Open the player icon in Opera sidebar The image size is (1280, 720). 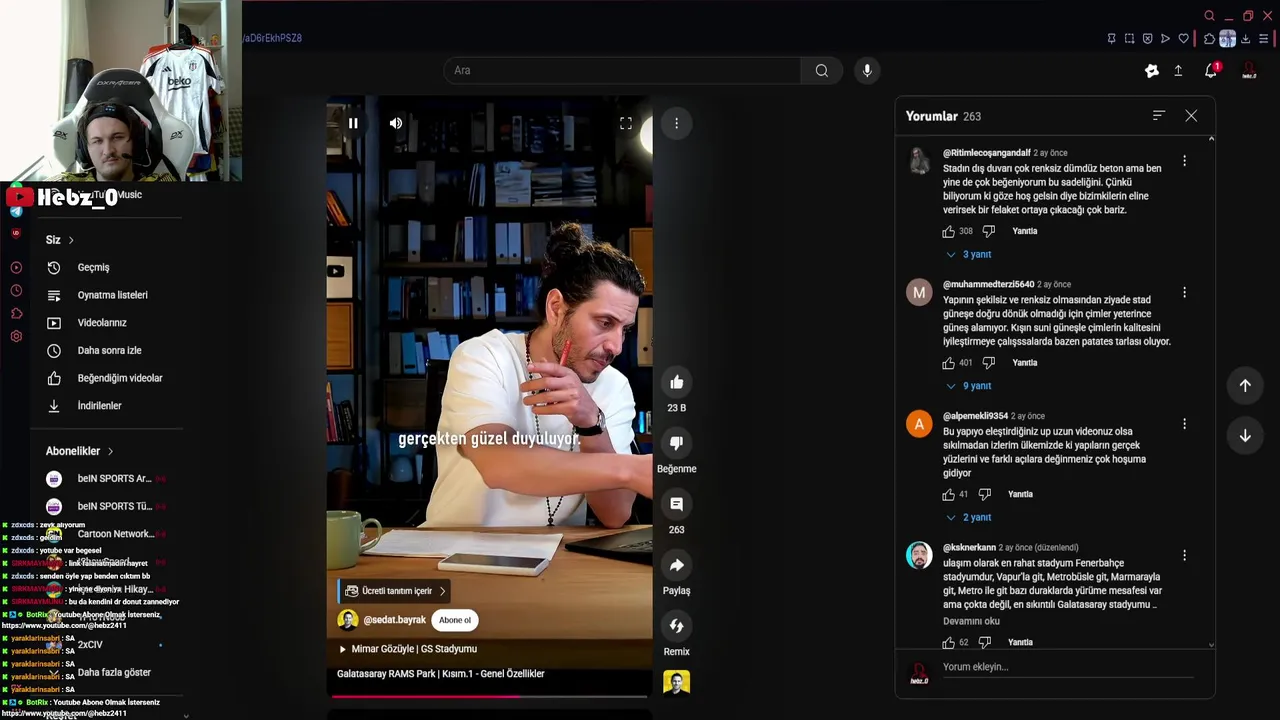[16, 268]
